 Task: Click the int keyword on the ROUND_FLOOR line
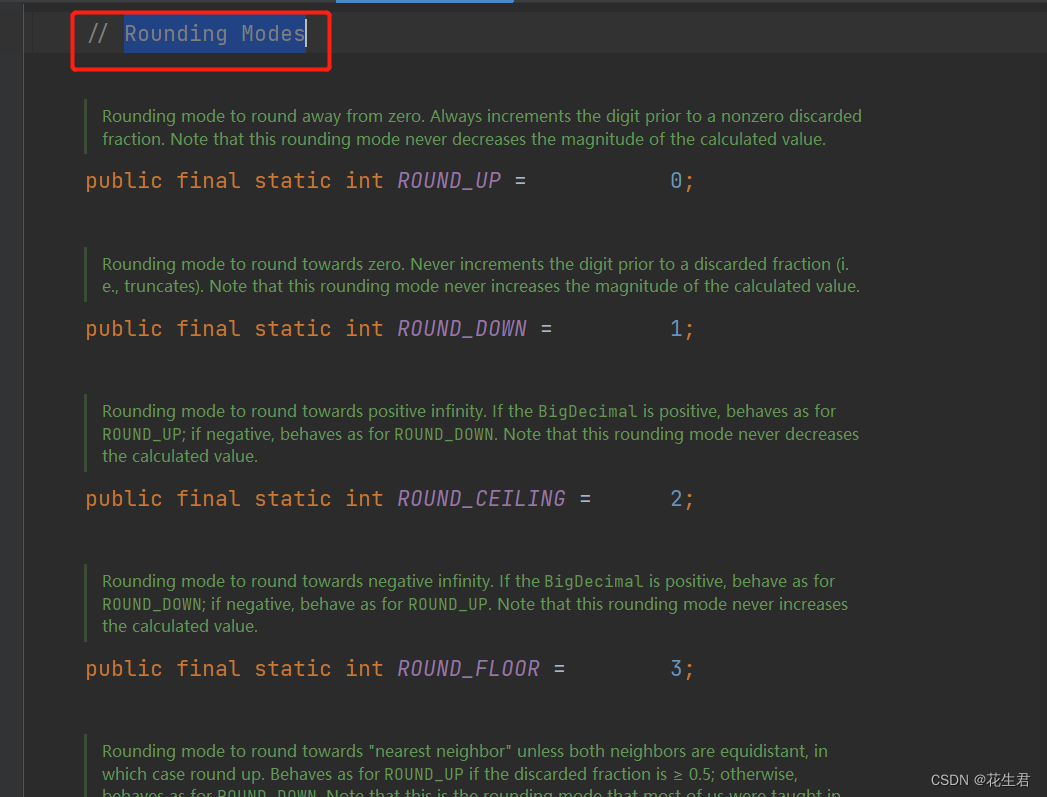364,668
